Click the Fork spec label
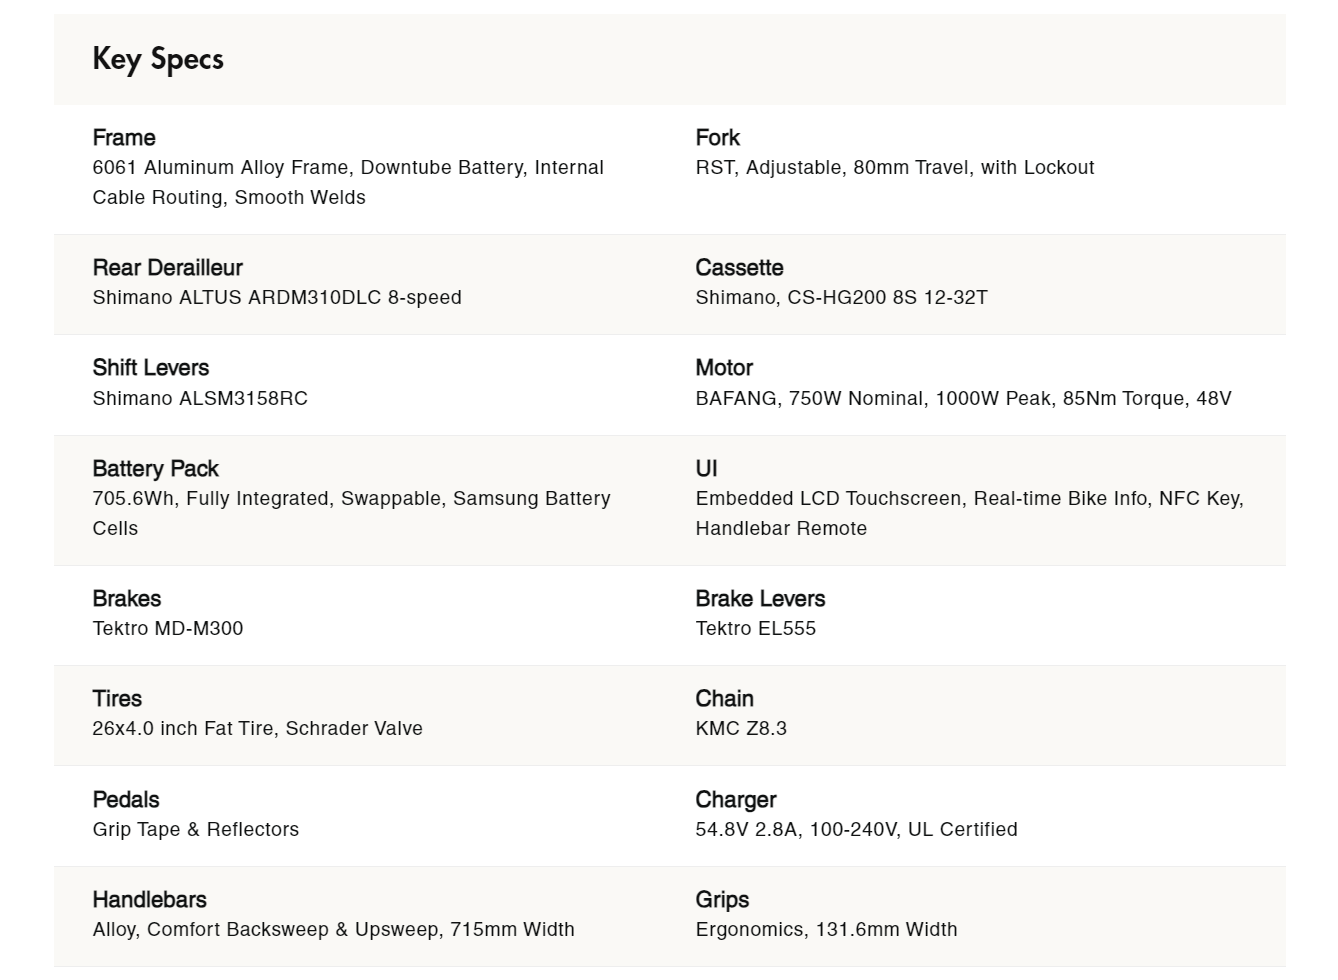 point(717,137)
